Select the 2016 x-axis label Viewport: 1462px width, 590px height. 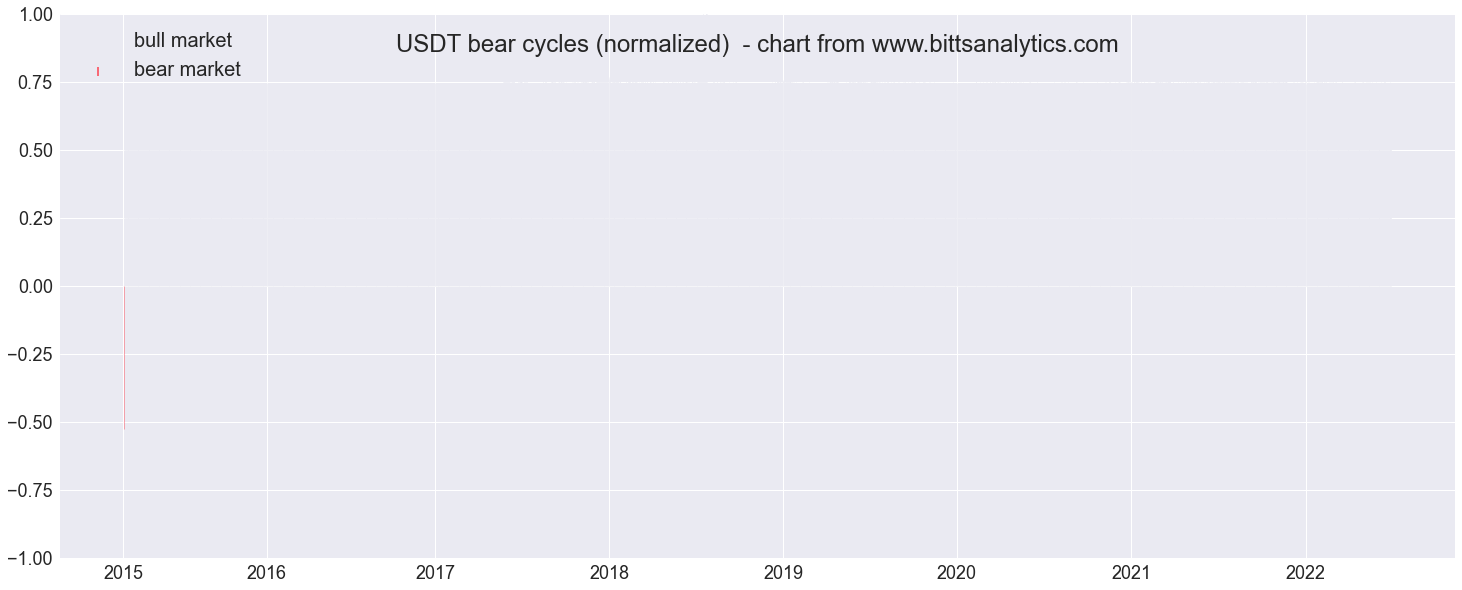[267, 573]
